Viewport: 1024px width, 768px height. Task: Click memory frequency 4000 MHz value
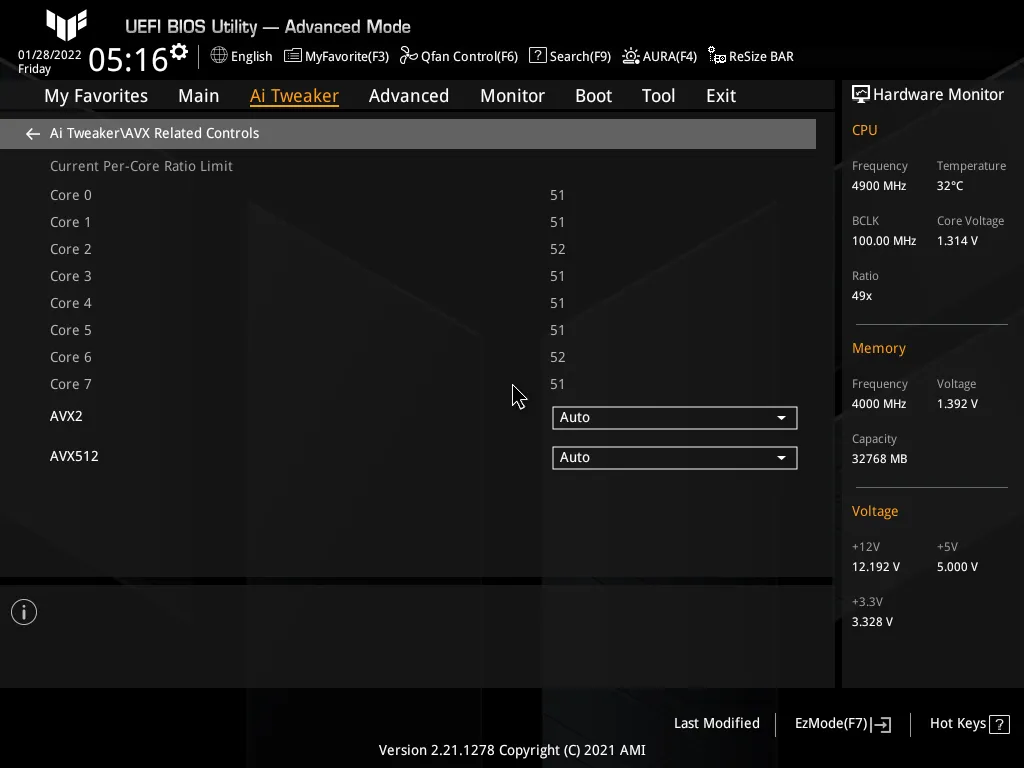click(878, 404)
